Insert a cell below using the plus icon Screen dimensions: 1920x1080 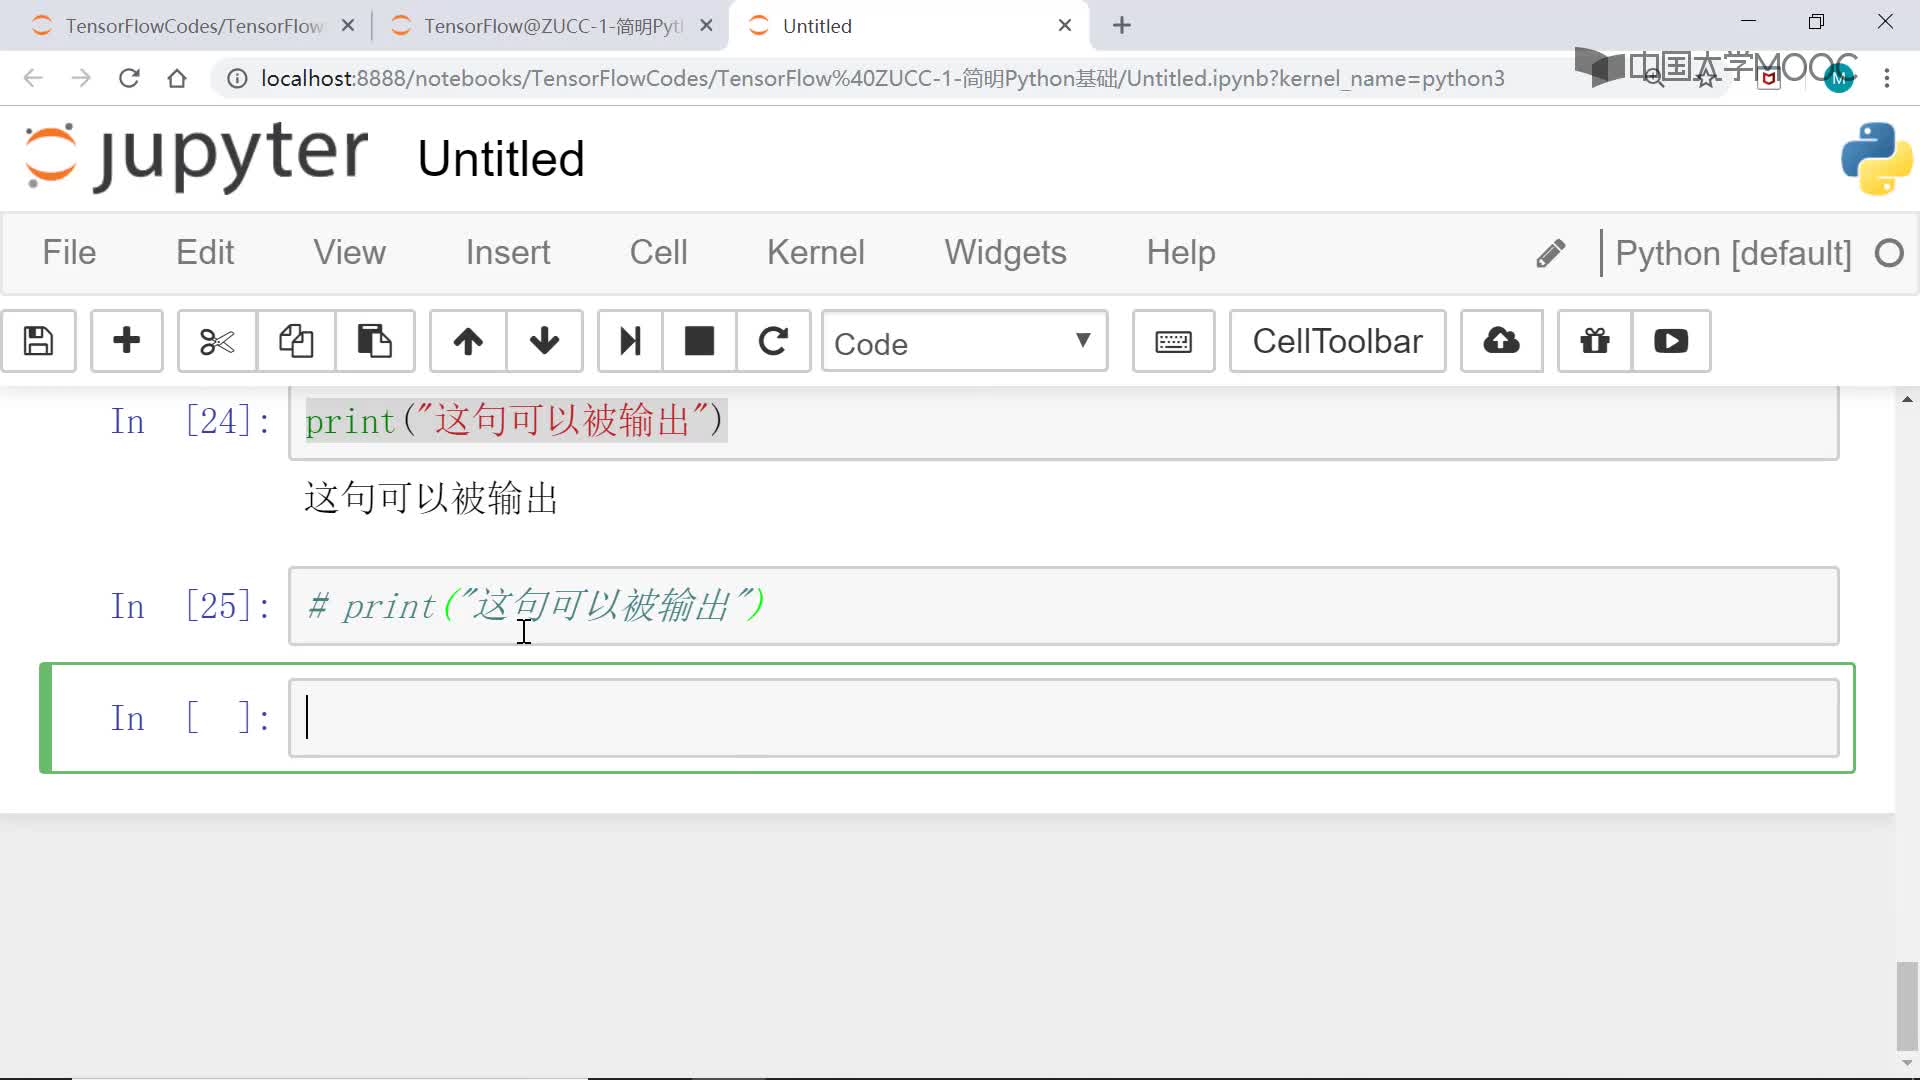click(x=127, y=342)
